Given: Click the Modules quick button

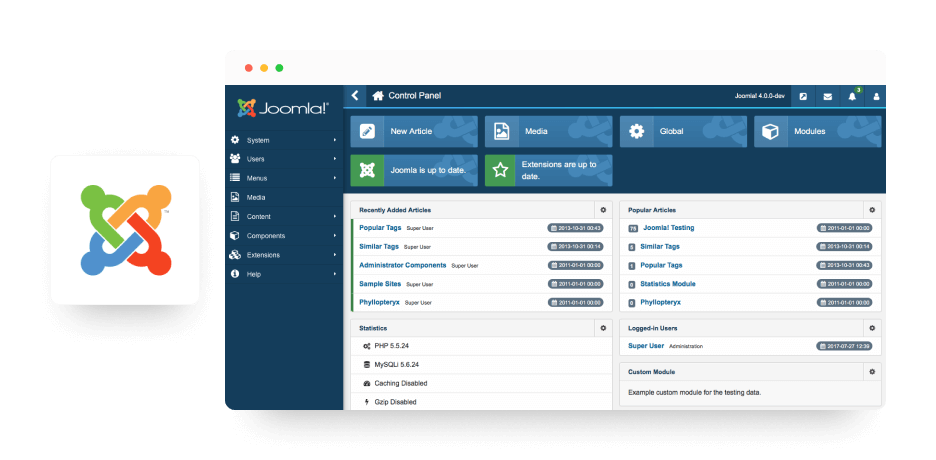Looking at the screenshot, I should (x=817, y=131).
